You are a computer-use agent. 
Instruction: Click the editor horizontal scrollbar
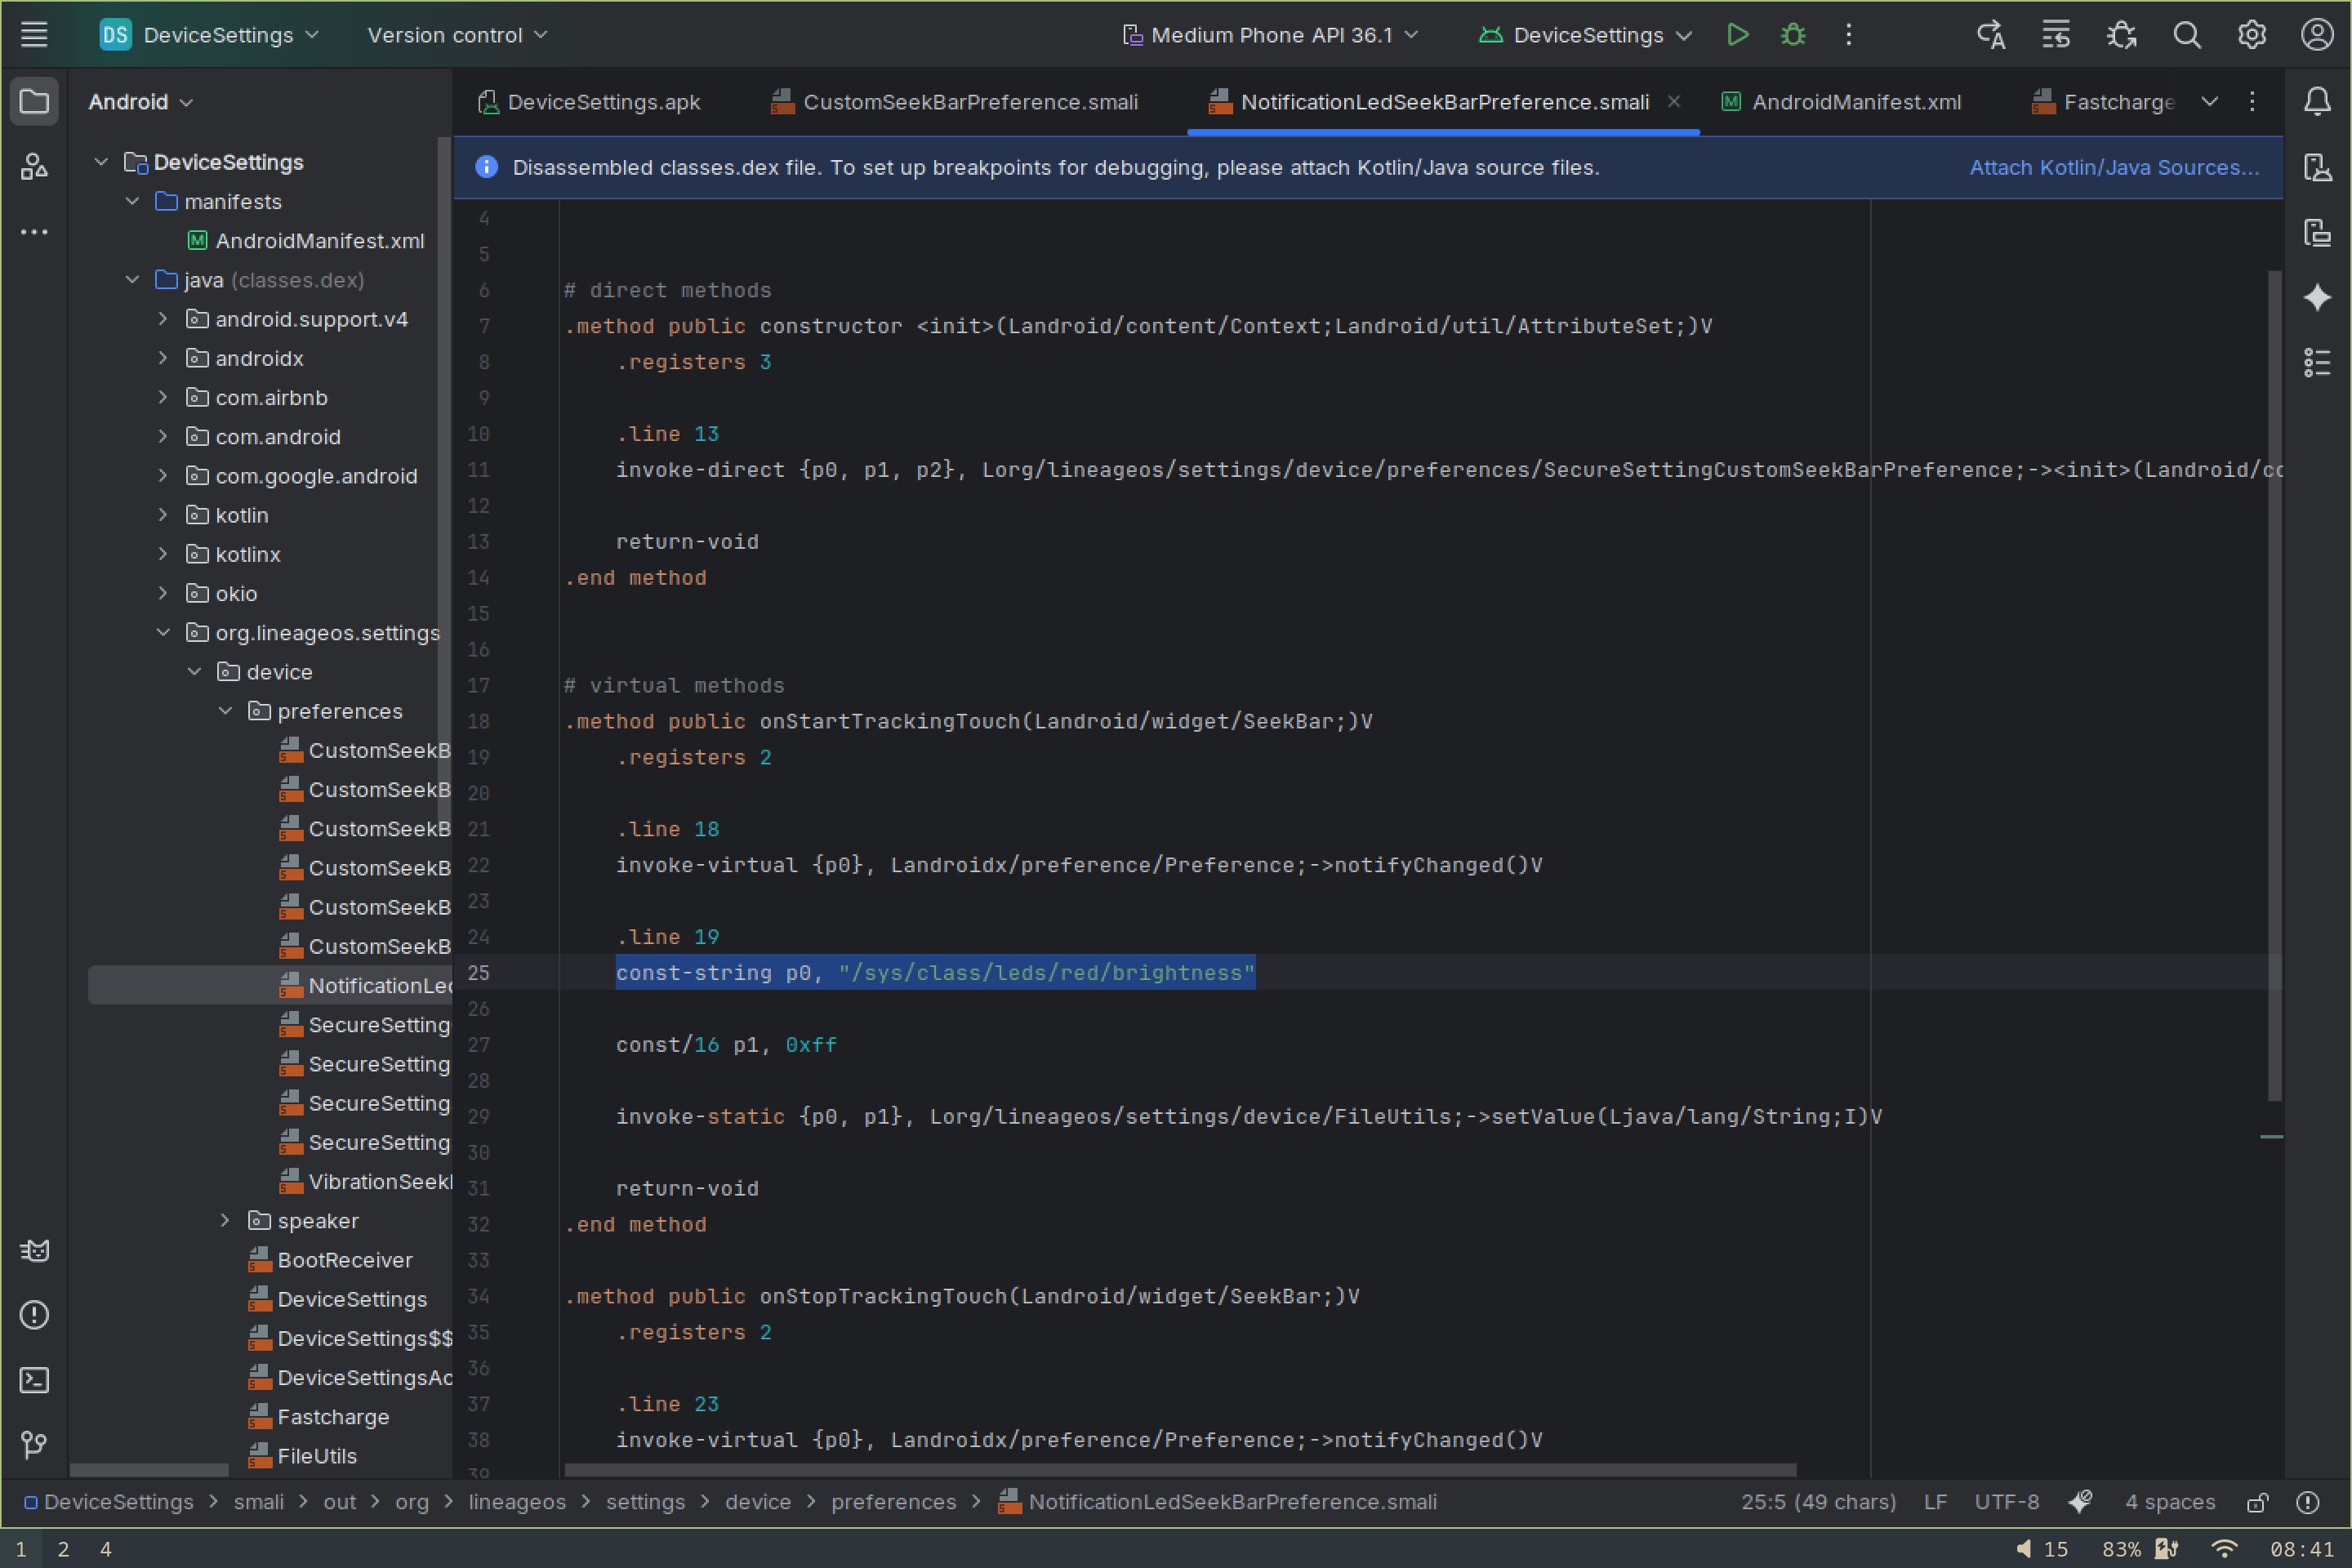coord(1180,1470)
